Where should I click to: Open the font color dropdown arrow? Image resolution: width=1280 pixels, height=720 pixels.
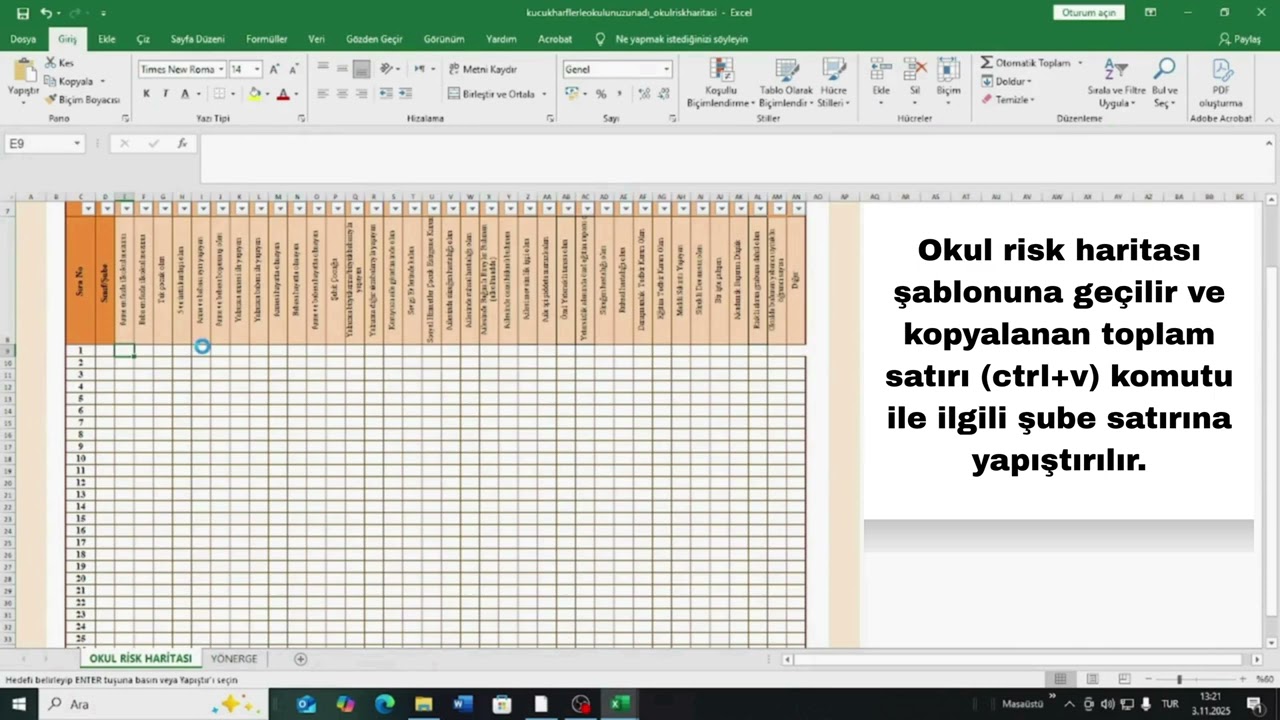click(x=298, y=94)
